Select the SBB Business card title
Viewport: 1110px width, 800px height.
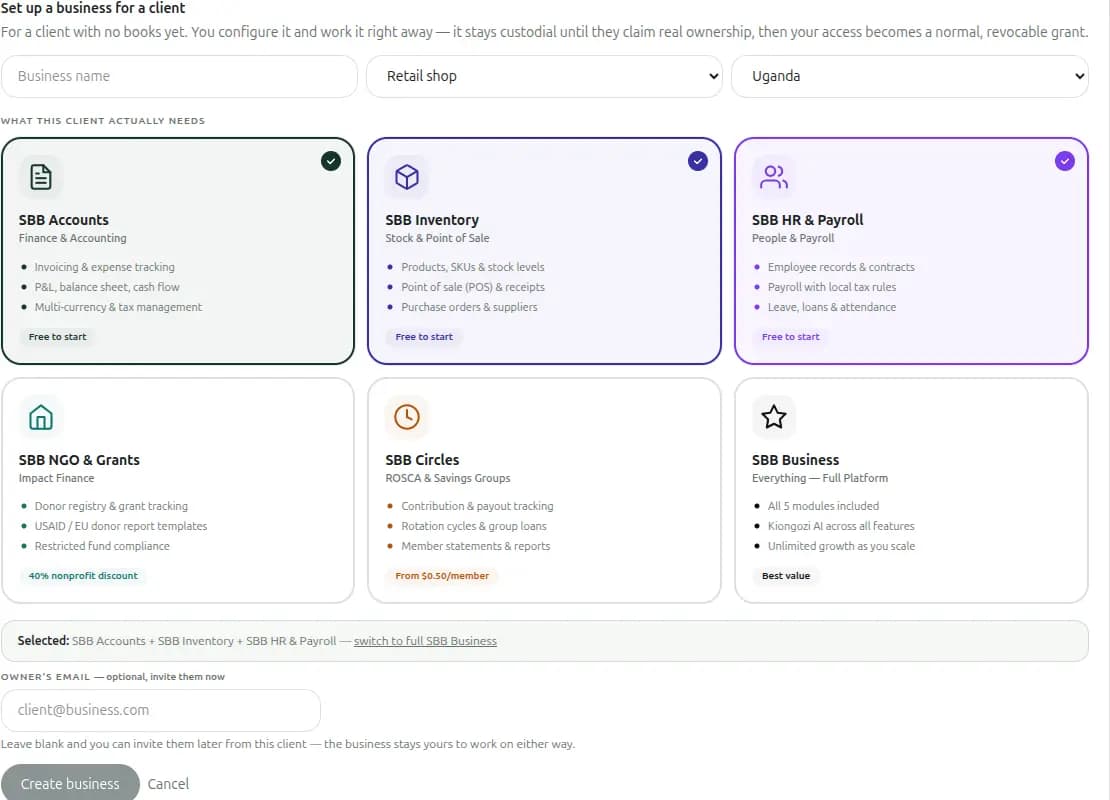pyautogui.click(x=796, y=460)
